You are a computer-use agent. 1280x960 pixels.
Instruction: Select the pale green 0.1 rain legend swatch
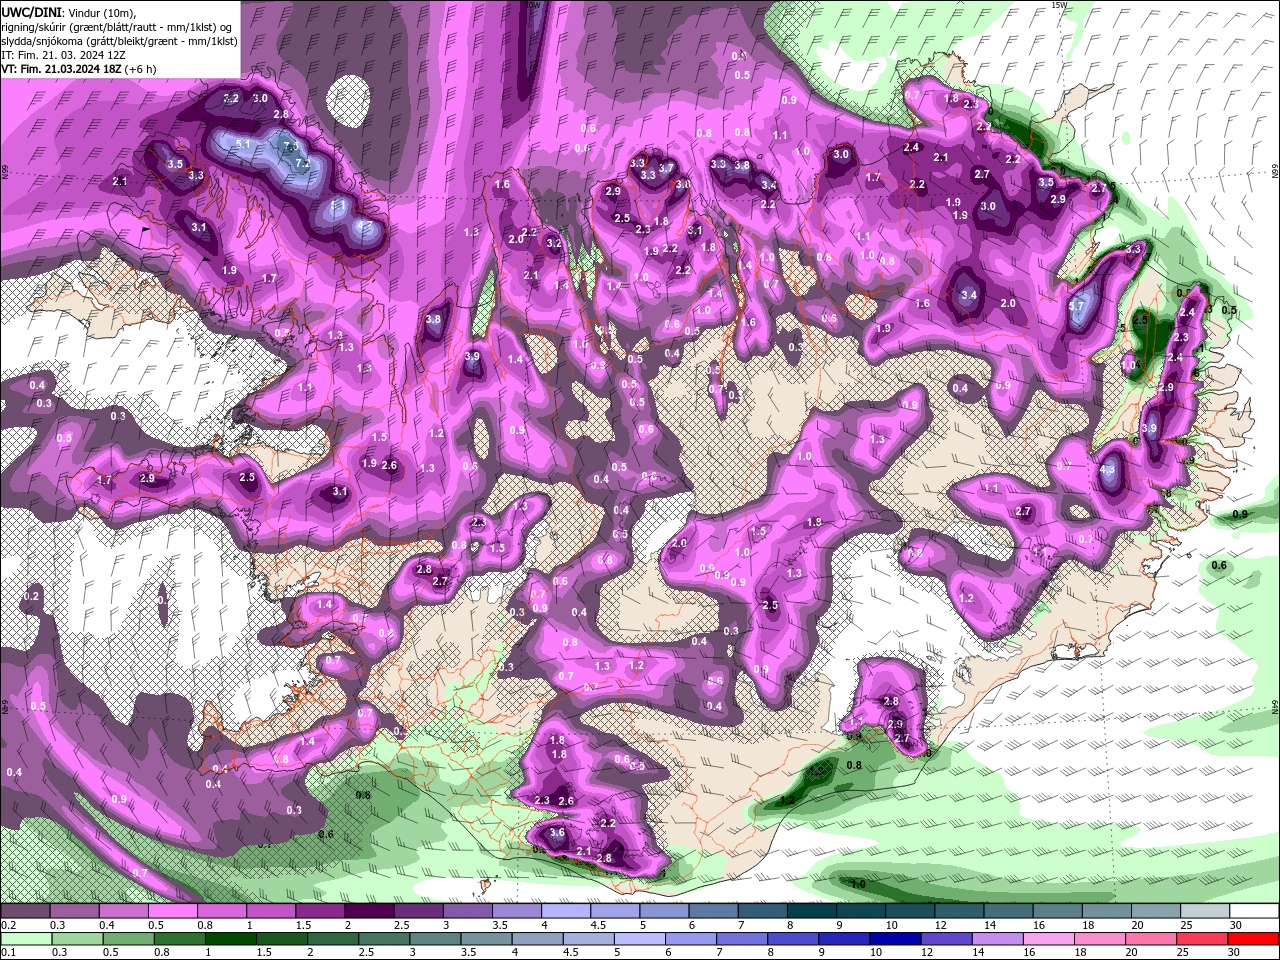click(x=25, y=938)
